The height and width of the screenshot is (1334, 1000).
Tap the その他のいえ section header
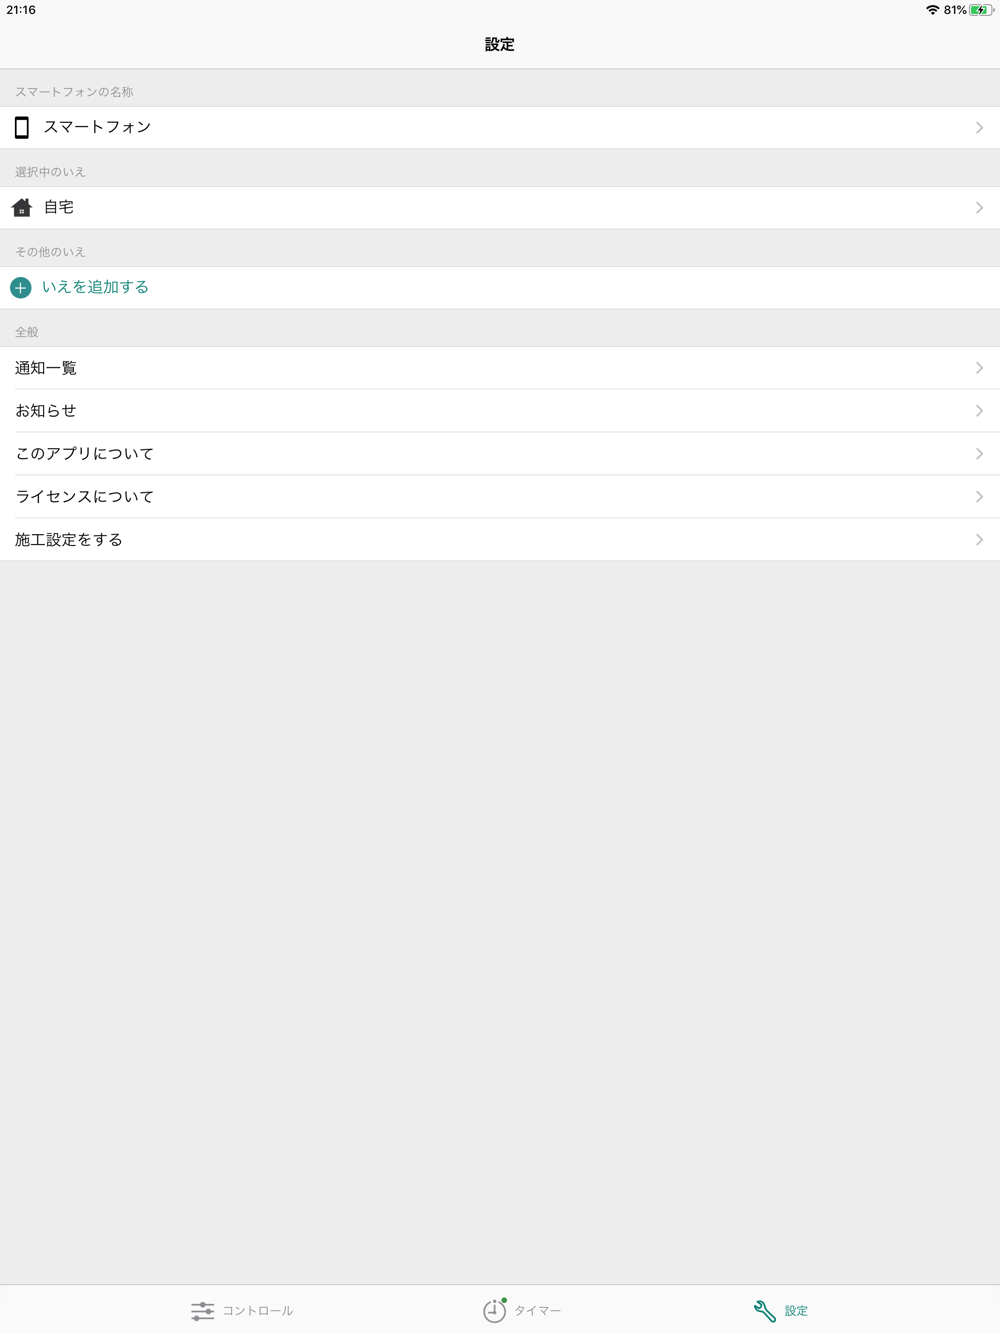50,252
